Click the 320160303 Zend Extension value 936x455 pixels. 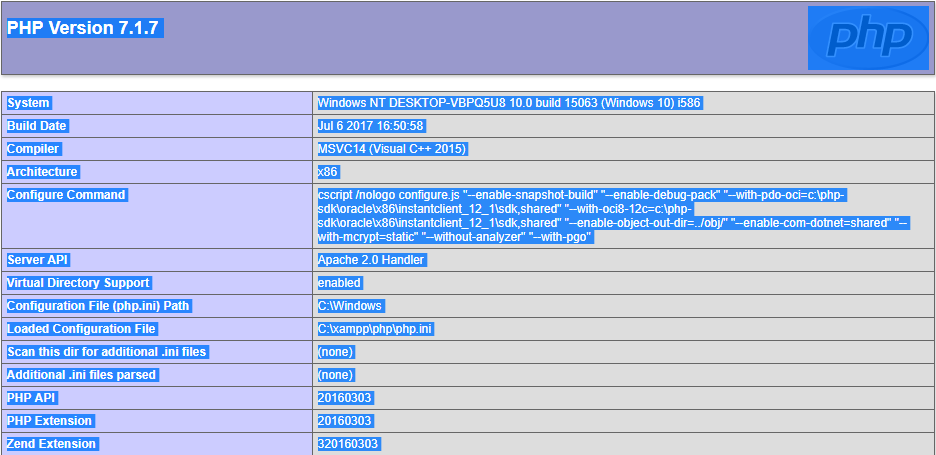(x=349, y=444)
